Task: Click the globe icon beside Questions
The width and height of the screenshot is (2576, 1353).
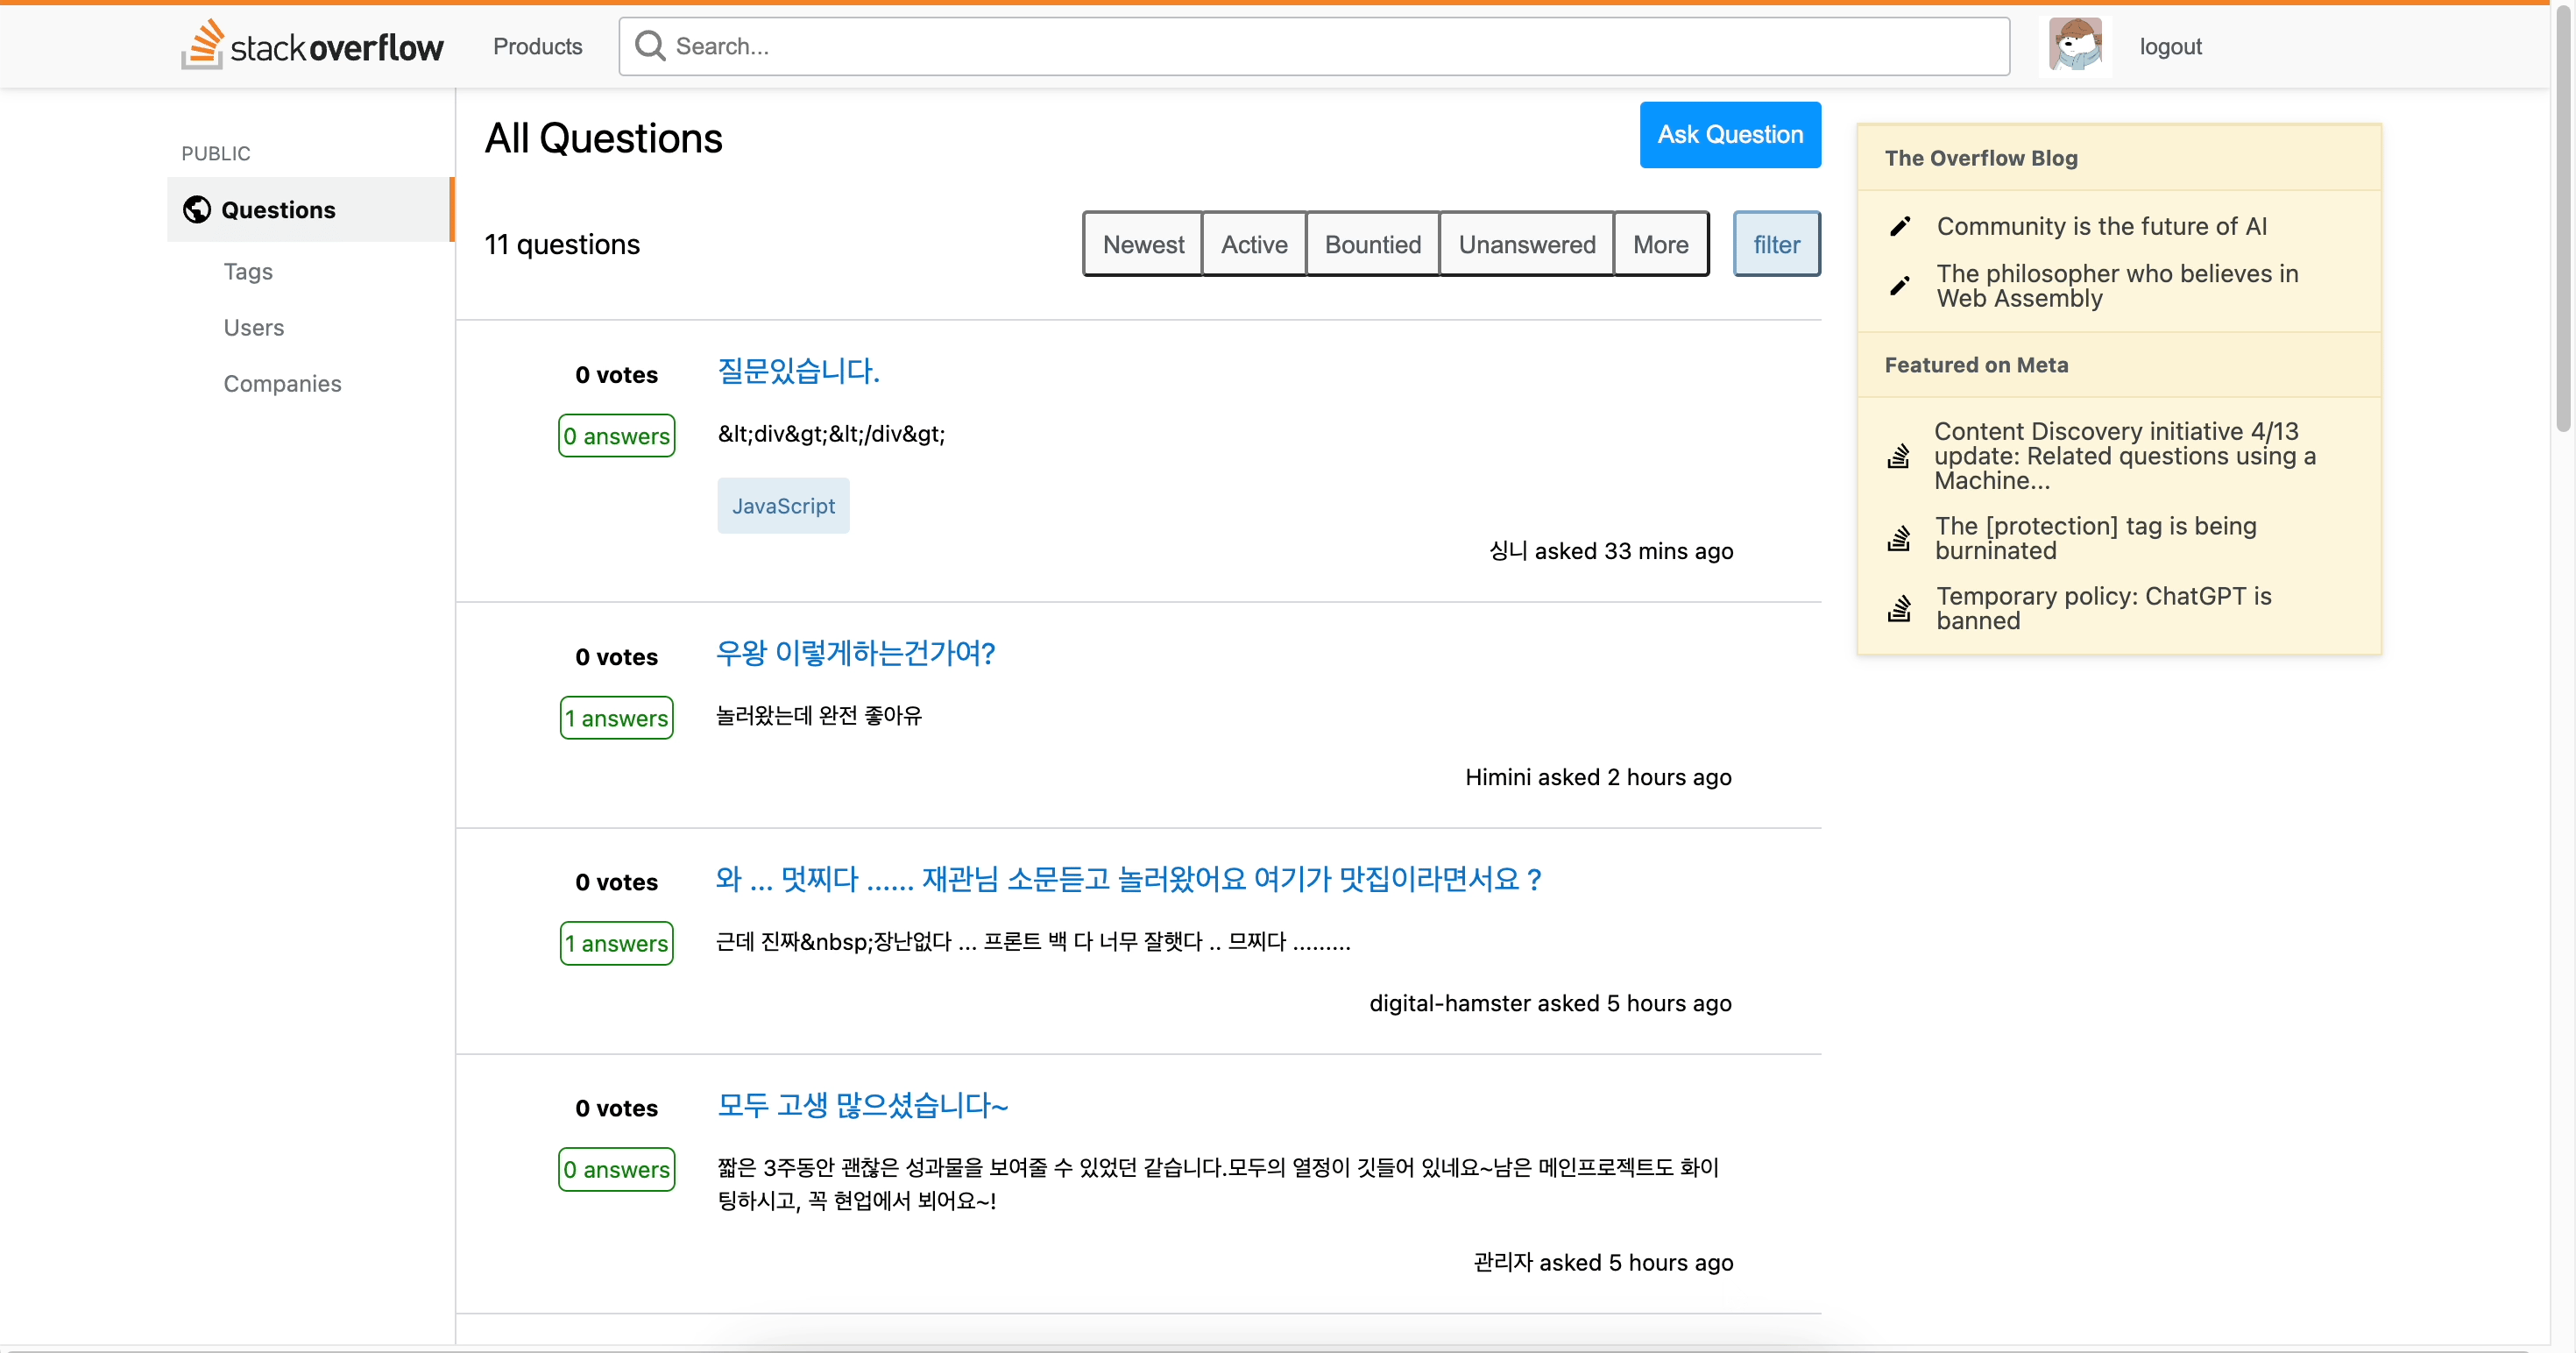Action: click(x=197, y=209)
